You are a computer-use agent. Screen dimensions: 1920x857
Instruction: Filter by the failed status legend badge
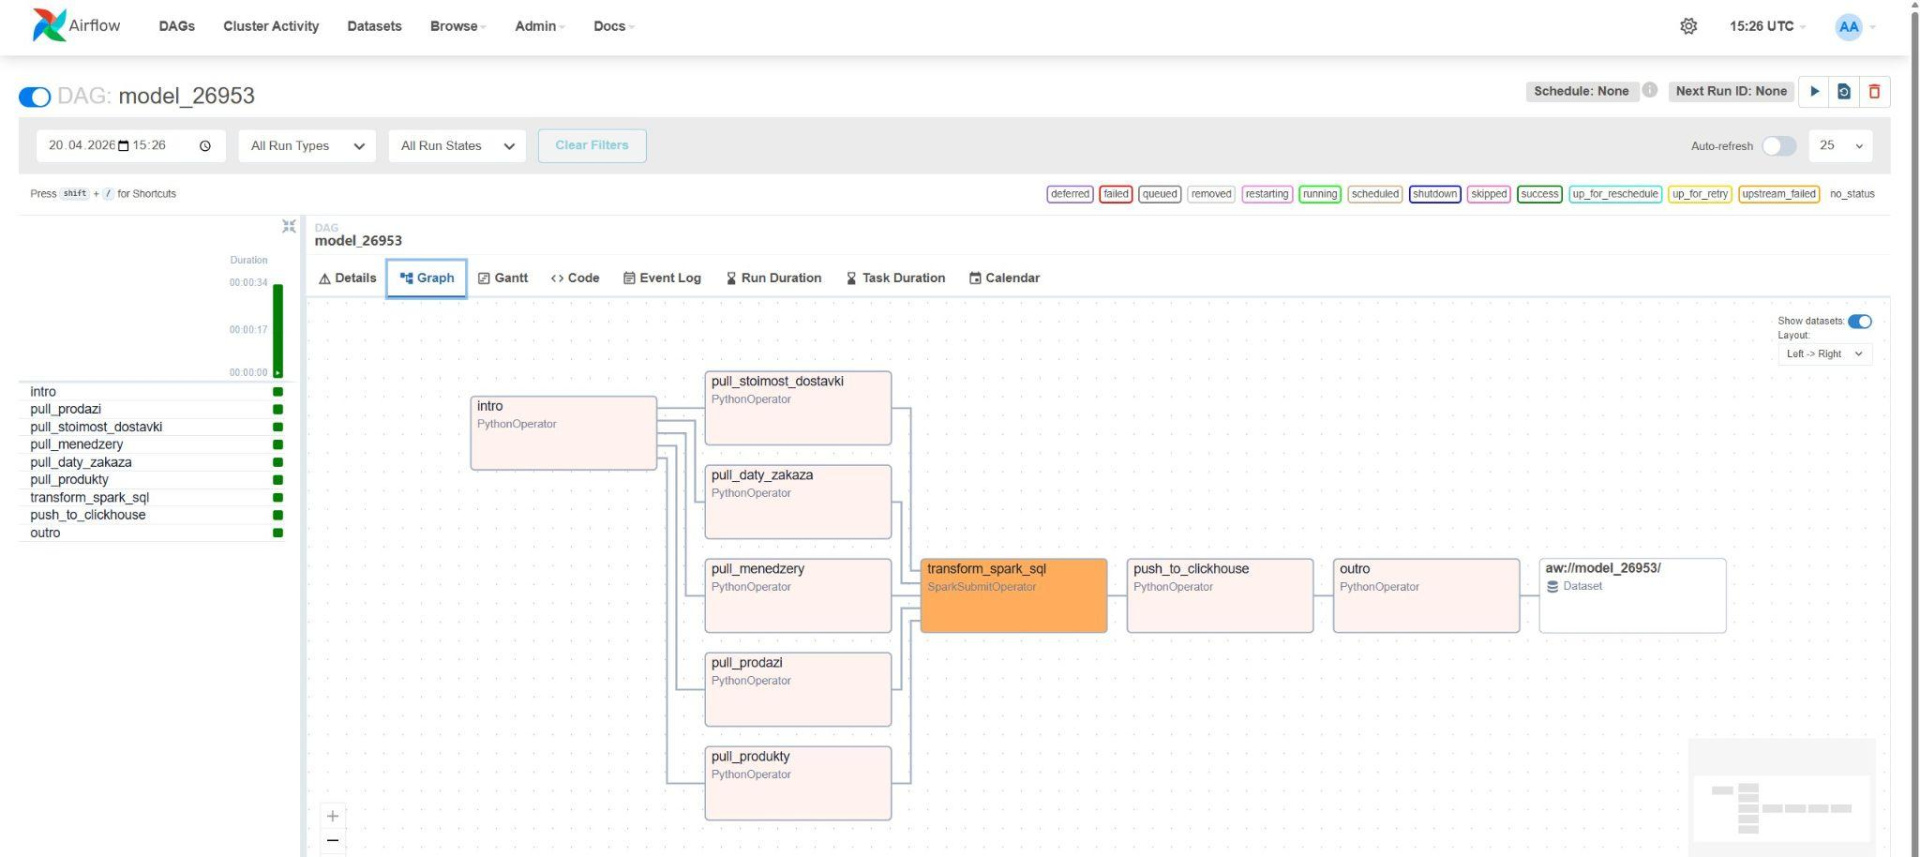(x=1115, y=194)
